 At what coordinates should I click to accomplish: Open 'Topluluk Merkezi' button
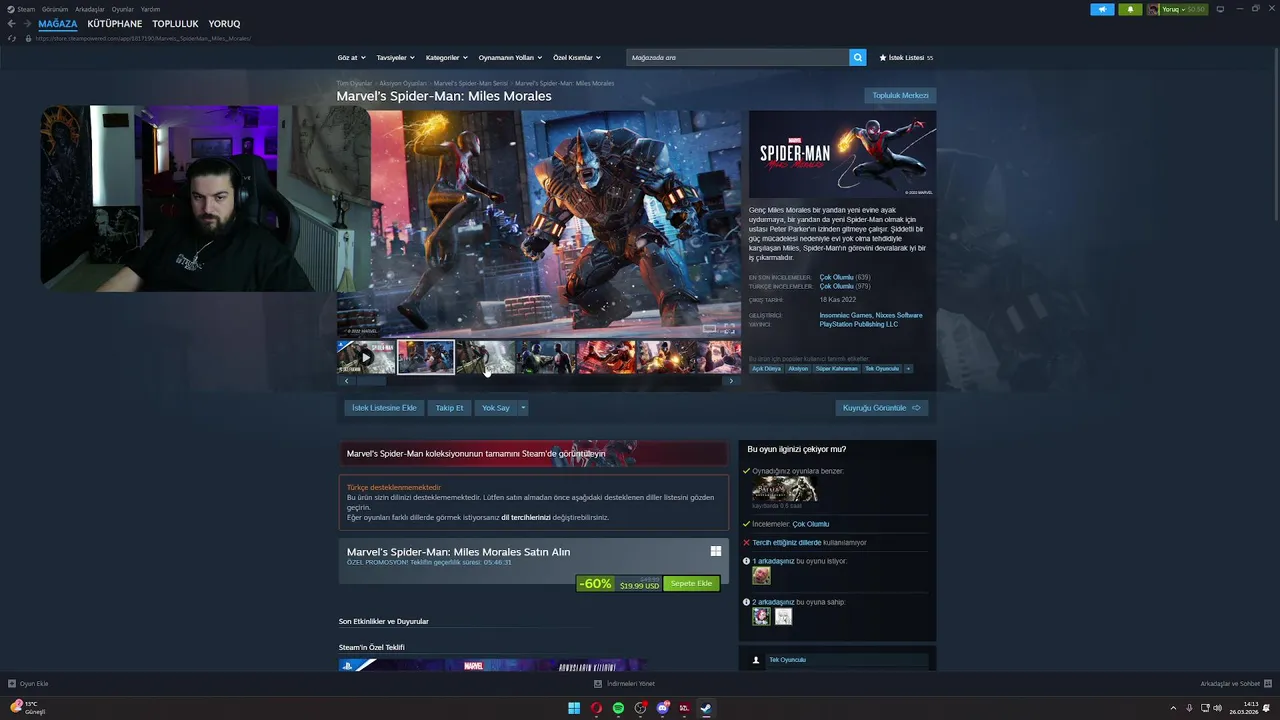900,96
